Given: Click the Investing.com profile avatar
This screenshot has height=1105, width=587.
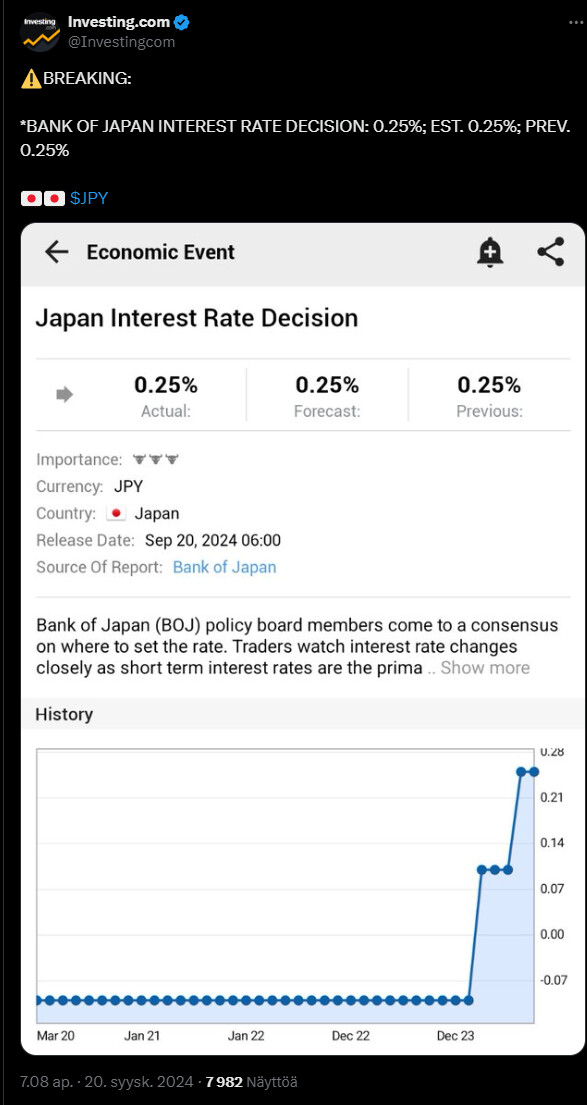Looking at the screenshot, I should [x=40, y=32].
